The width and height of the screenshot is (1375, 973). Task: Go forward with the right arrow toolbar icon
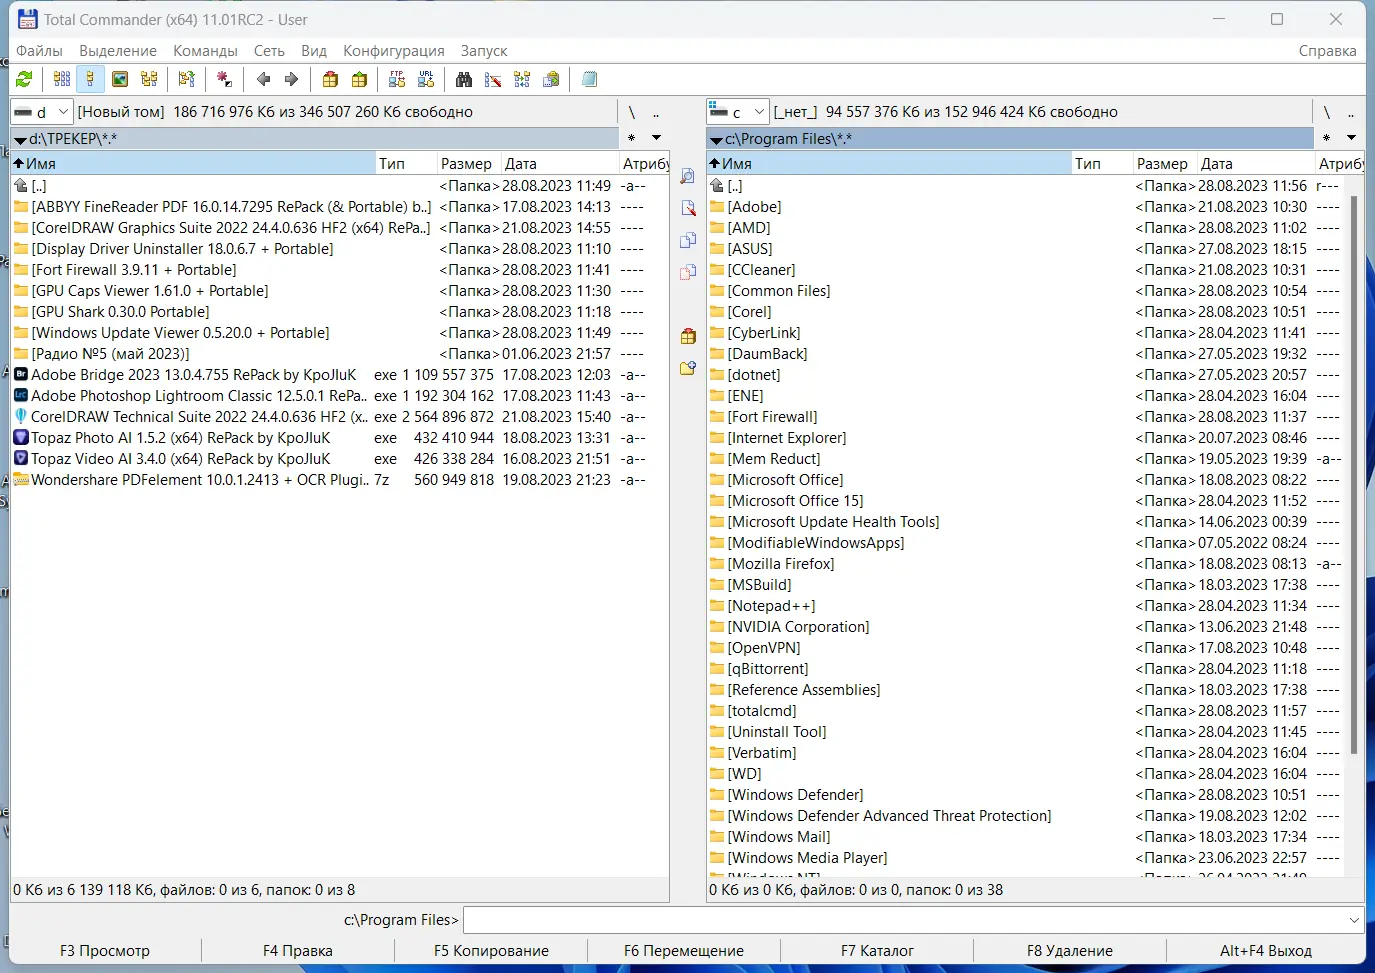click(x=291, y=79)
